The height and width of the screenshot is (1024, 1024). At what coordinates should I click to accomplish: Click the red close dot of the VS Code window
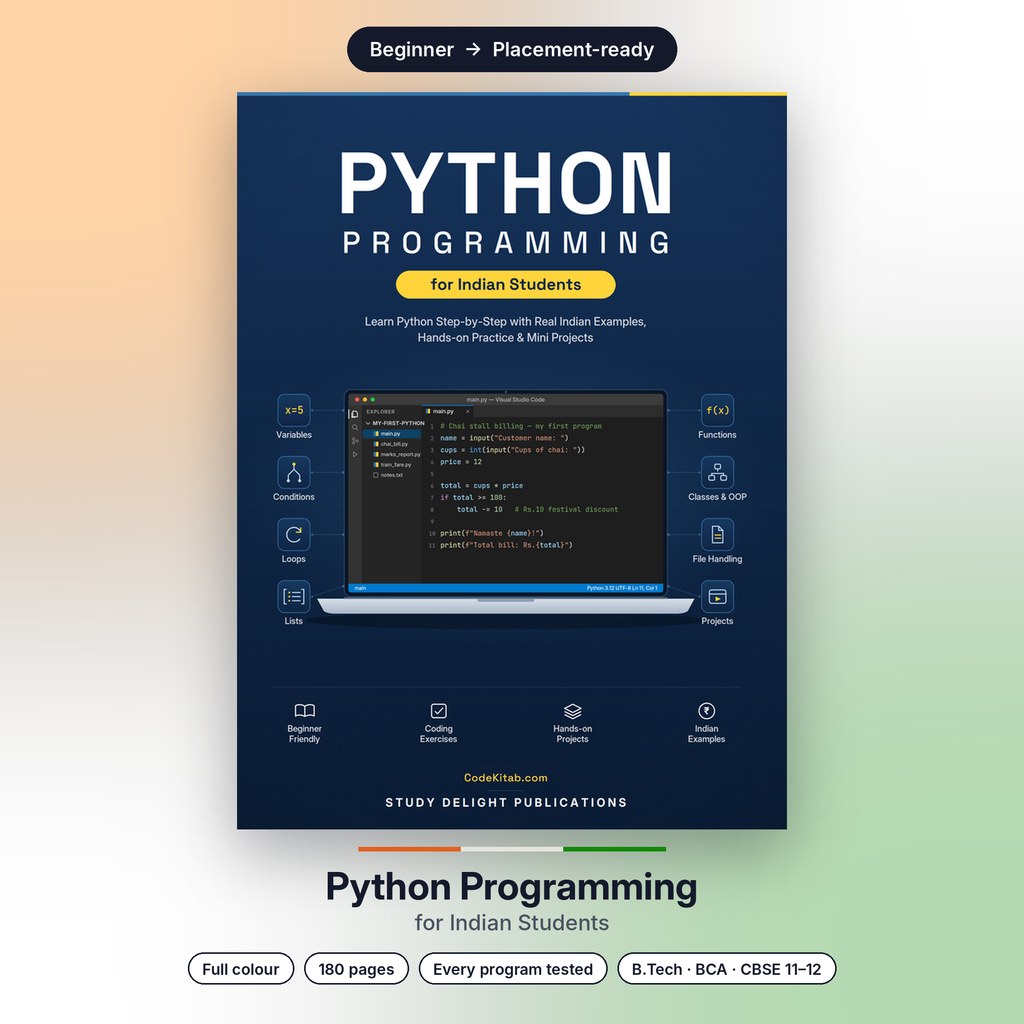tap(357, 400)
